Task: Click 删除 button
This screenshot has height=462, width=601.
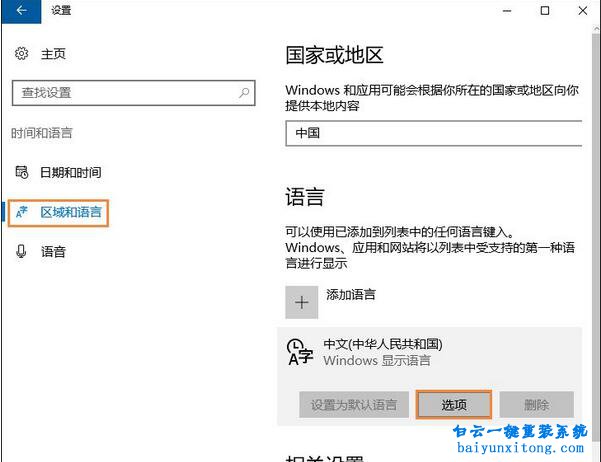Action: click(537, 404)
